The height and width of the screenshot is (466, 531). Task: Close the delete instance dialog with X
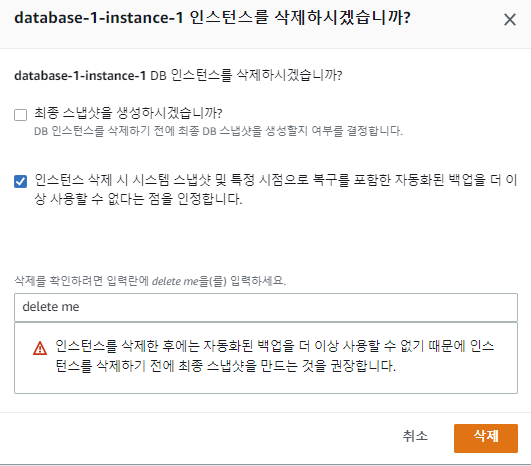tap(510, 20)
